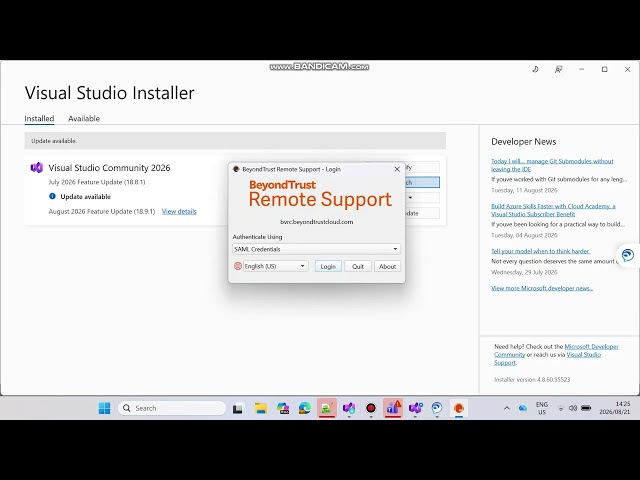Click the moon icon in the Installer title bar
Viewport: 640px width, 480px height.
coord(536,69)
